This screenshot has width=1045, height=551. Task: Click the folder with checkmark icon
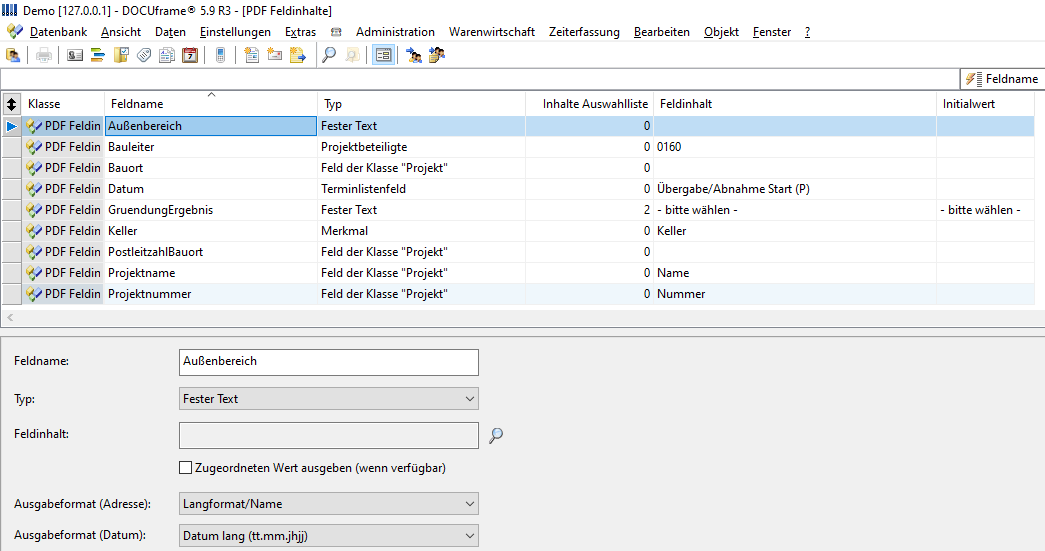(x=121, y=55)
